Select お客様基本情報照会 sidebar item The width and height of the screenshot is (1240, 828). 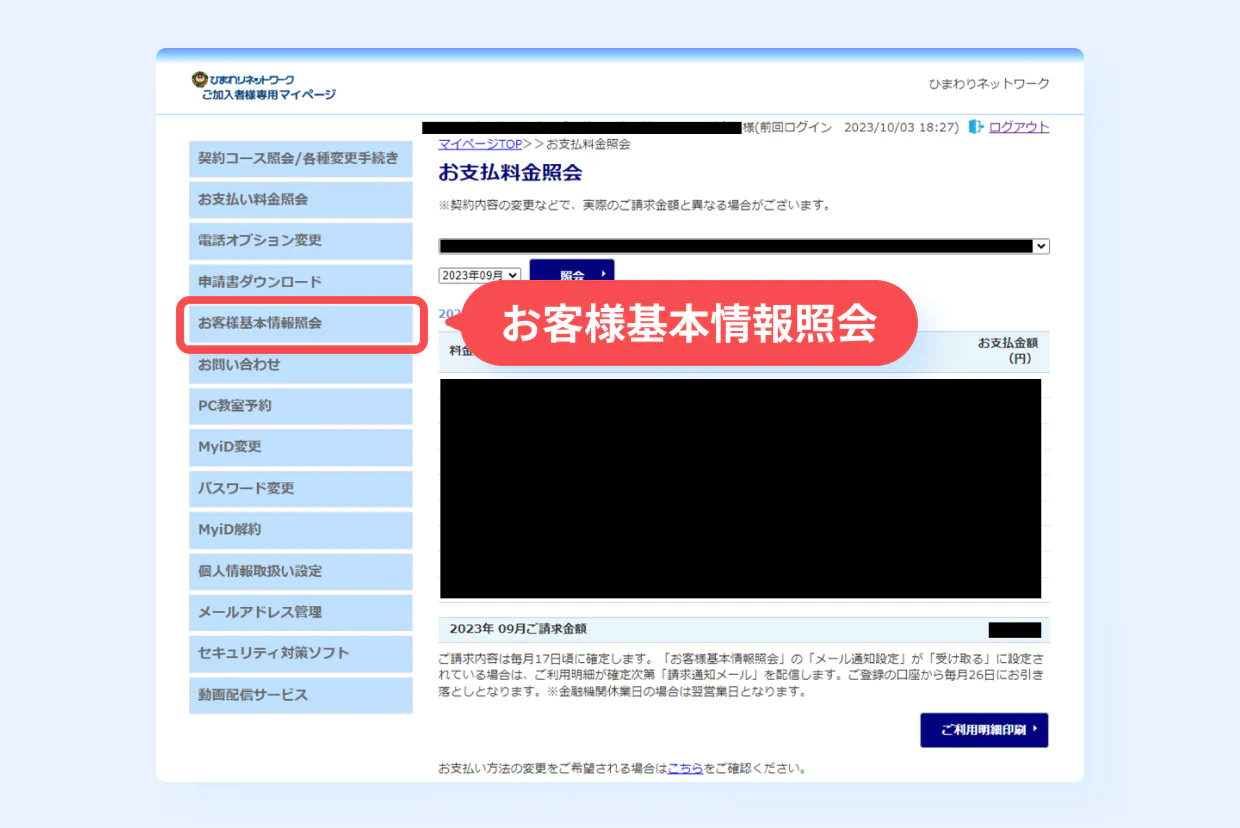tap(300, 323)
